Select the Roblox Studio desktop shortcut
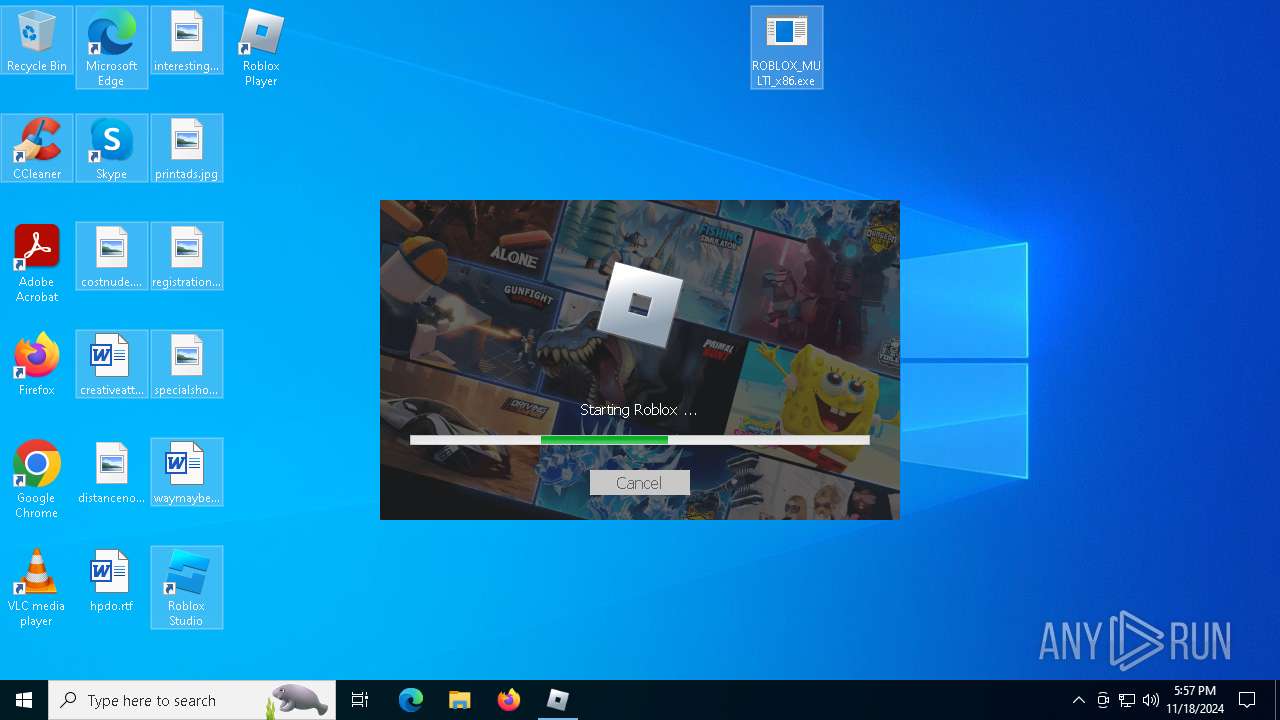The image size is (1280, 720). tap(187, 587)
